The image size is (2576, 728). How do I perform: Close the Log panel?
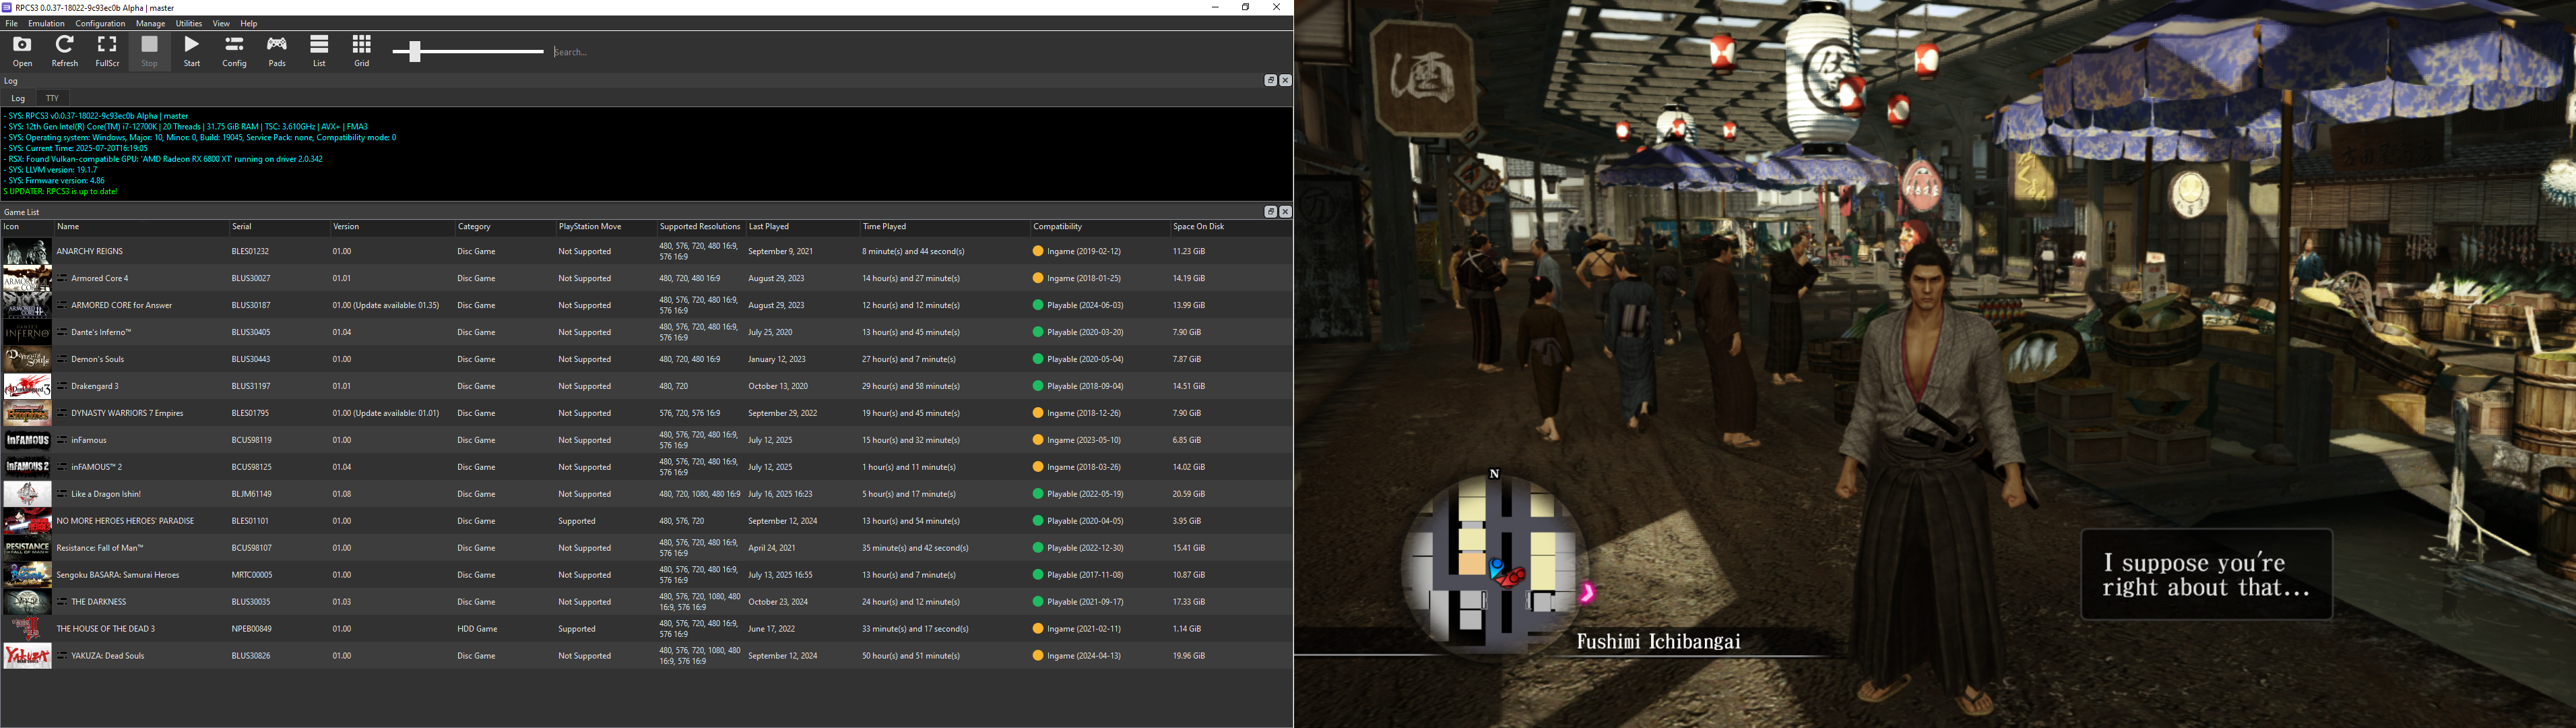1285,80
